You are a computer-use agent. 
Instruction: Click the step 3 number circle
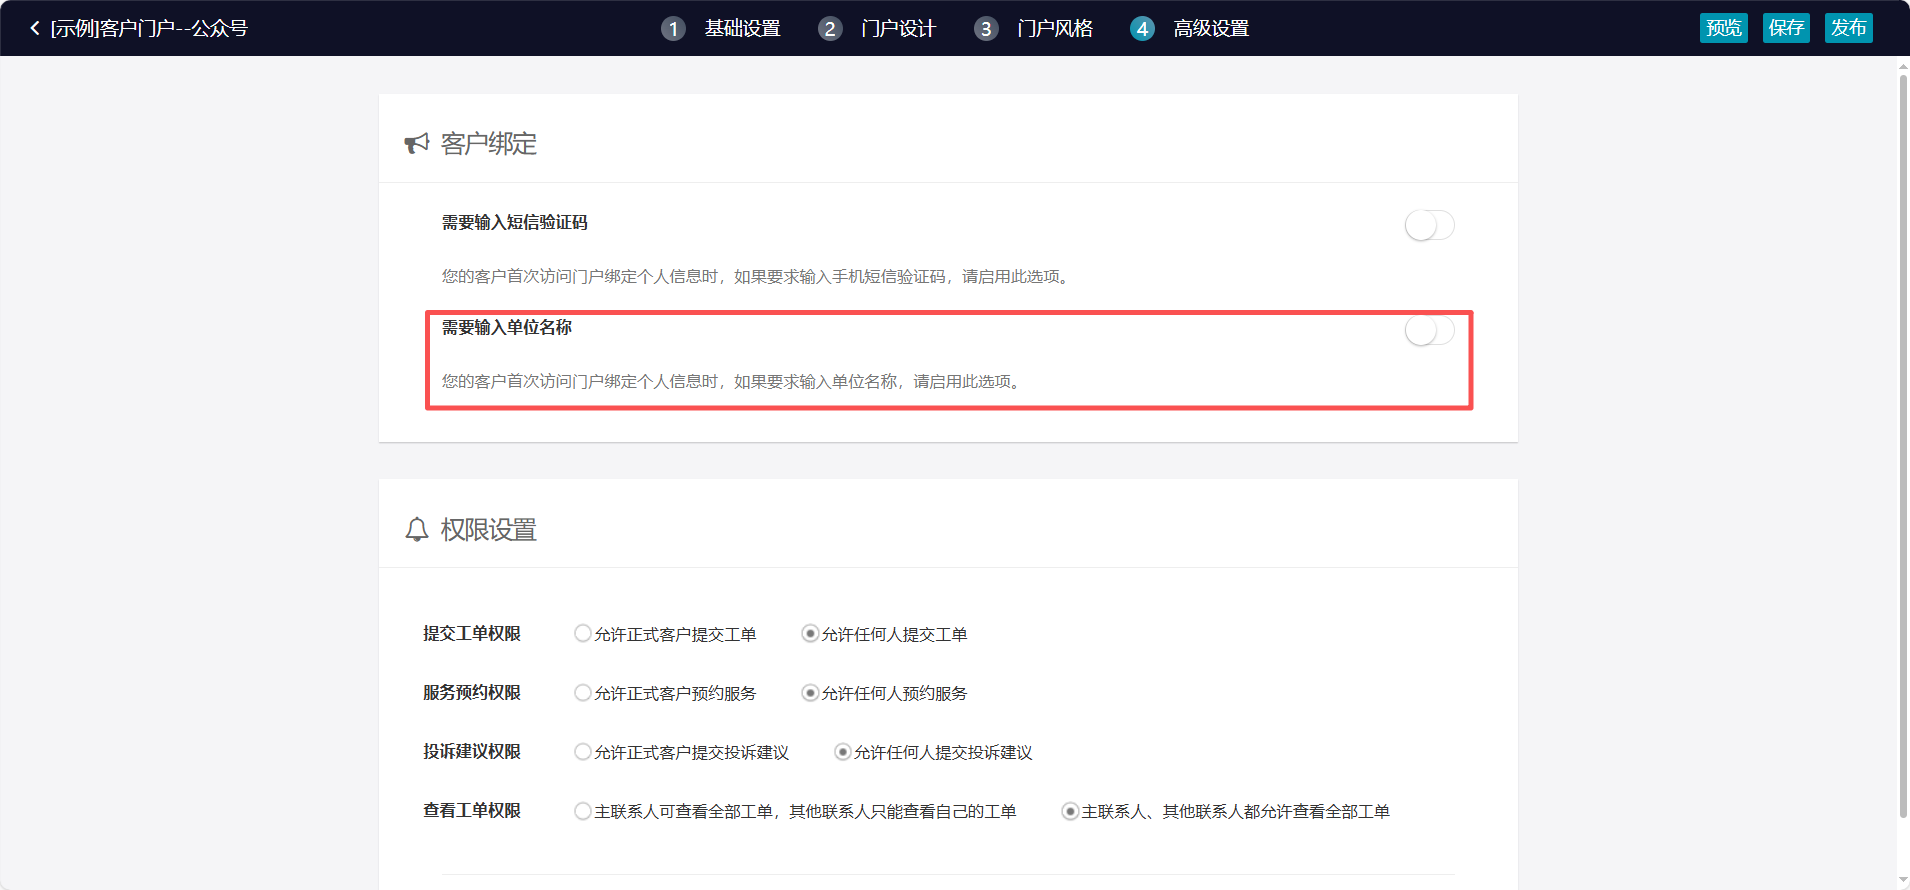click(x=986, y=28)
